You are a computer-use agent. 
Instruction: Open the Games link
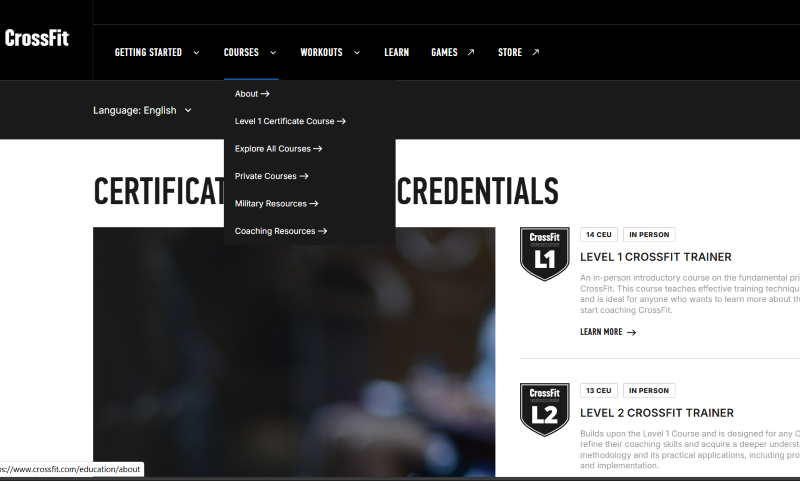444,53
